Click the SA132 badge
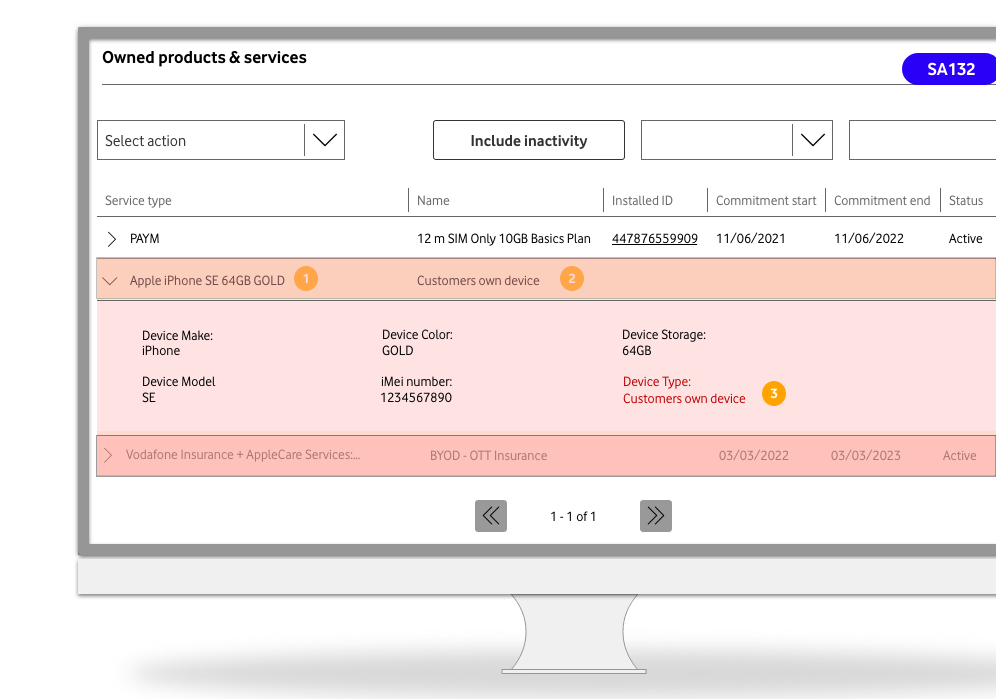Viewport: 998px width, 699px height. coord(949,70)
